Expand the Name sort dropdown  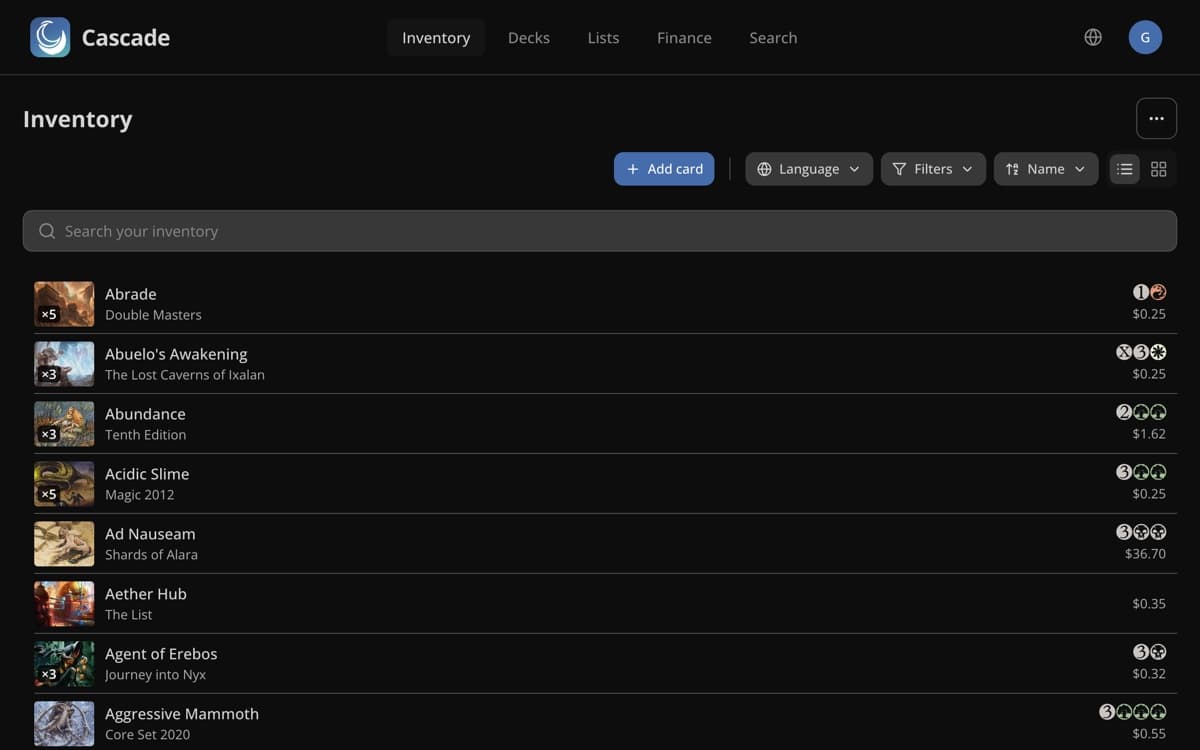pos(1046,169)
